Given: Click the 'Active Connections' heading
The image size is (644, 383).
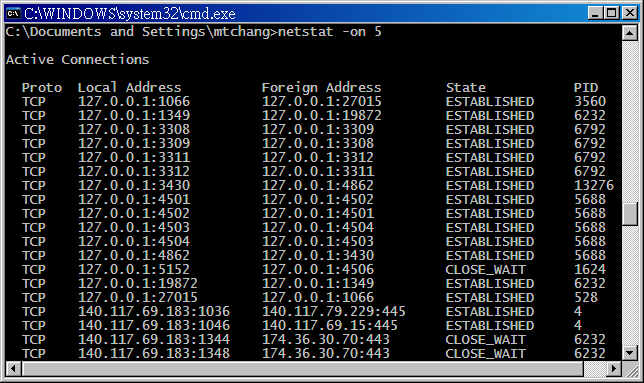Looking at the screenshot, I should coord(78,60).
